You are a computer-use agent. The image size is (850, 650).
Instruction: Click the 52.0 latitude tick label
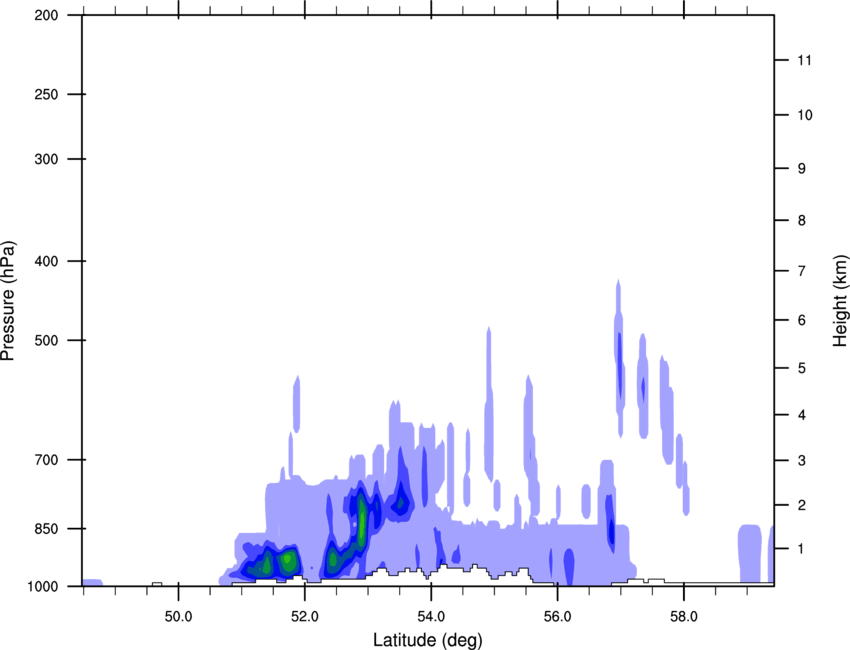[x=305, y=617]
